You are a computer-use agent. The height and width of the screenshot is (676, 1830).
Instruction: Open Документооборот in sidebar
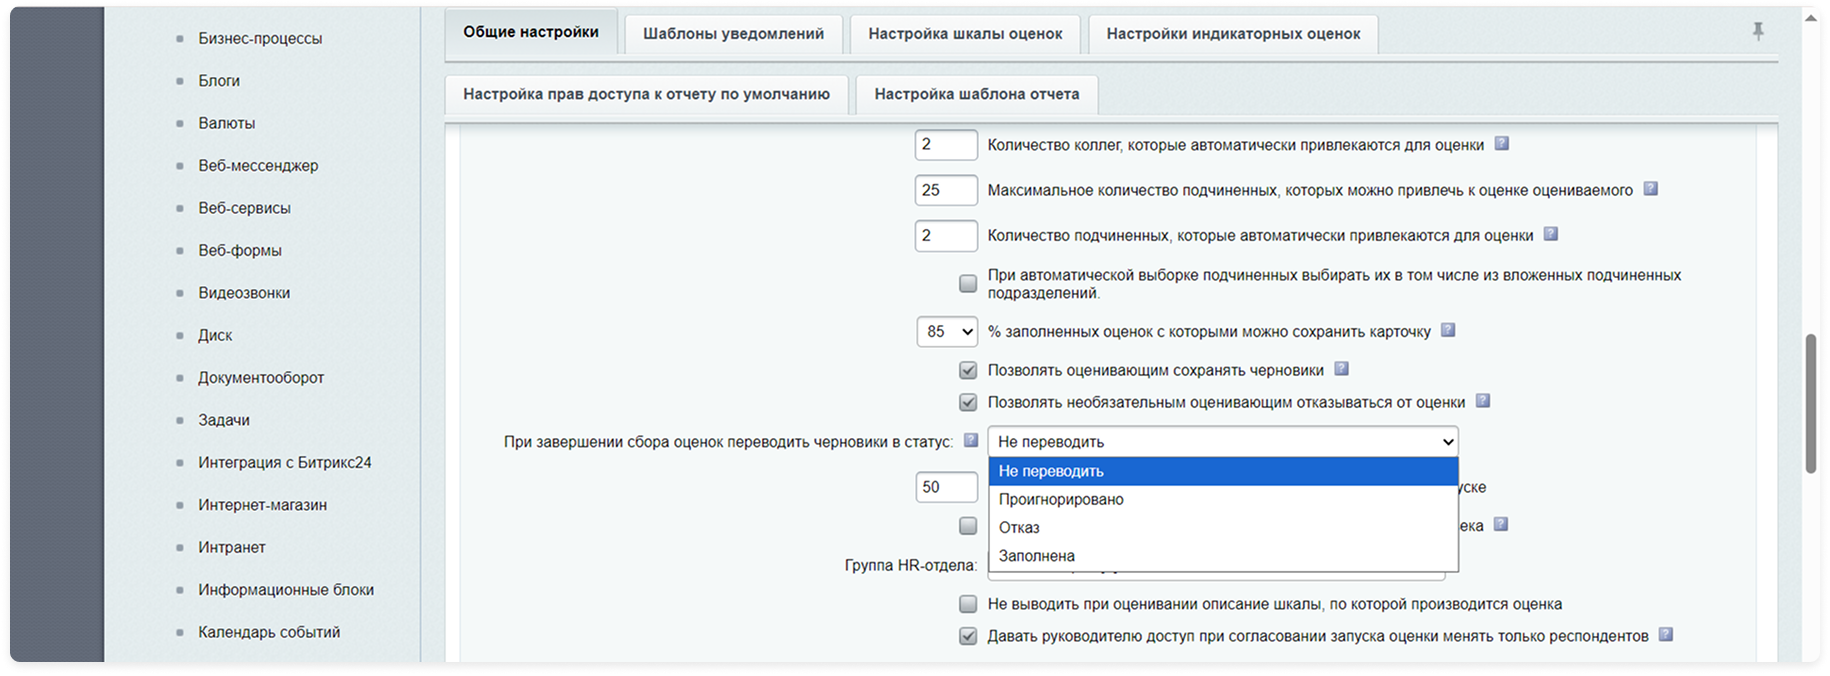pos(261,377)
